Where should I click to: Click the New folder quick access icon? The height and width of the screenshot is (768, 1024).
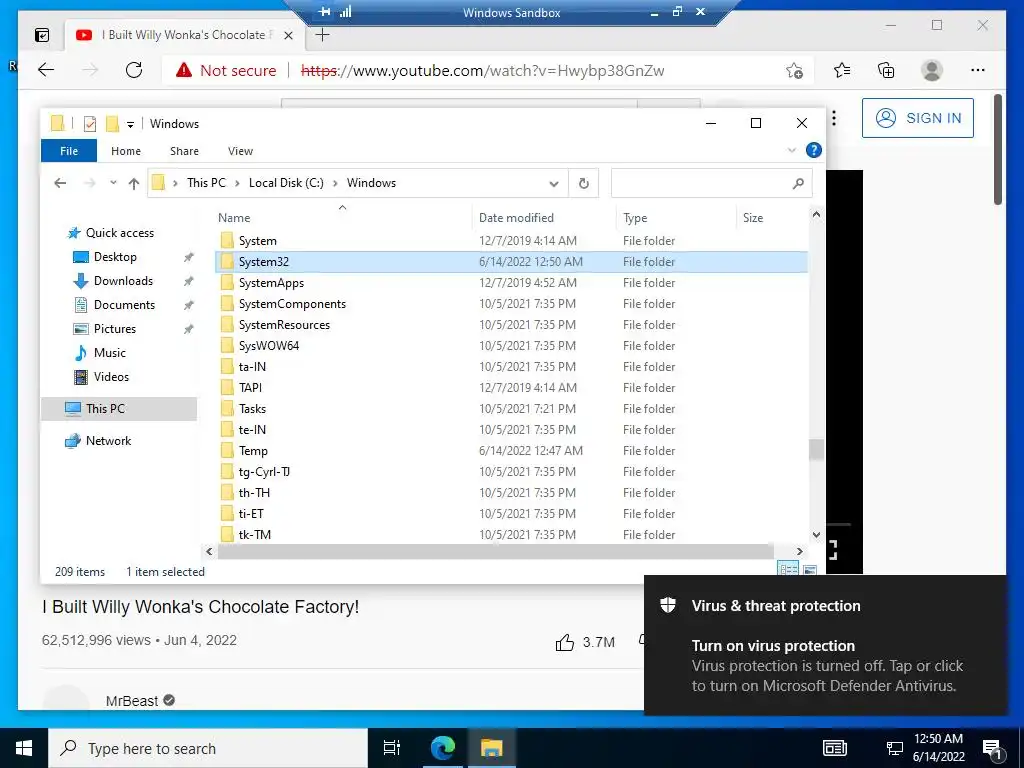tap(112, 123)
